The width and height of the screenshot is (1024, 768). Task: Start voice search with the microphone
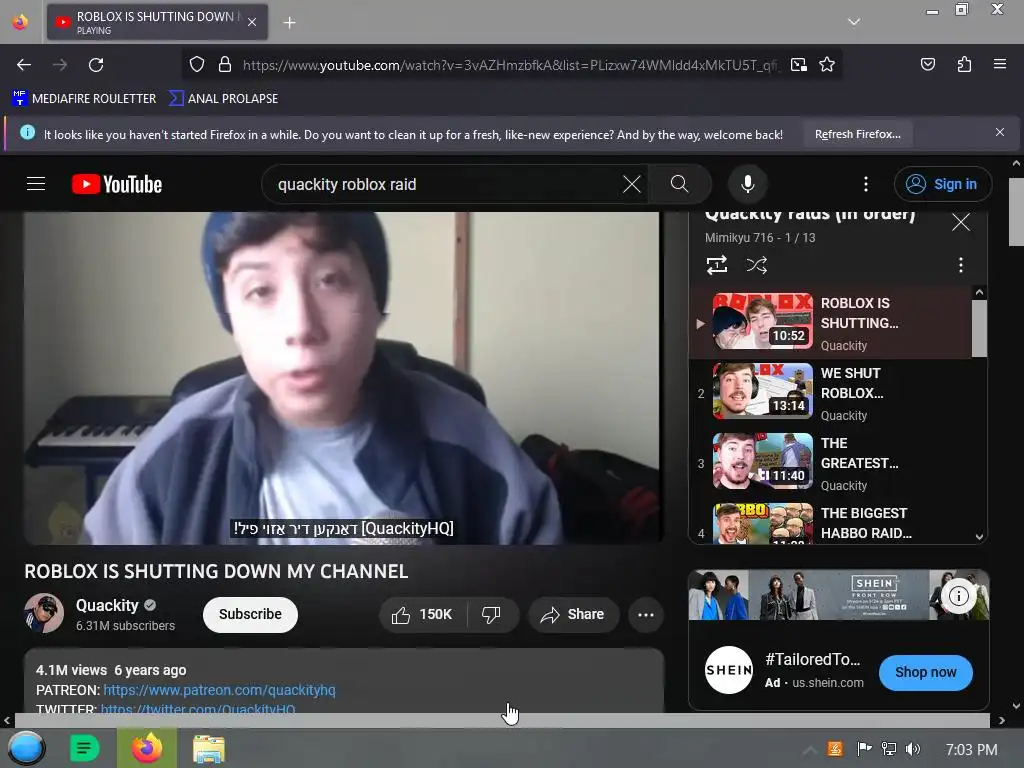tap(748, 184)
